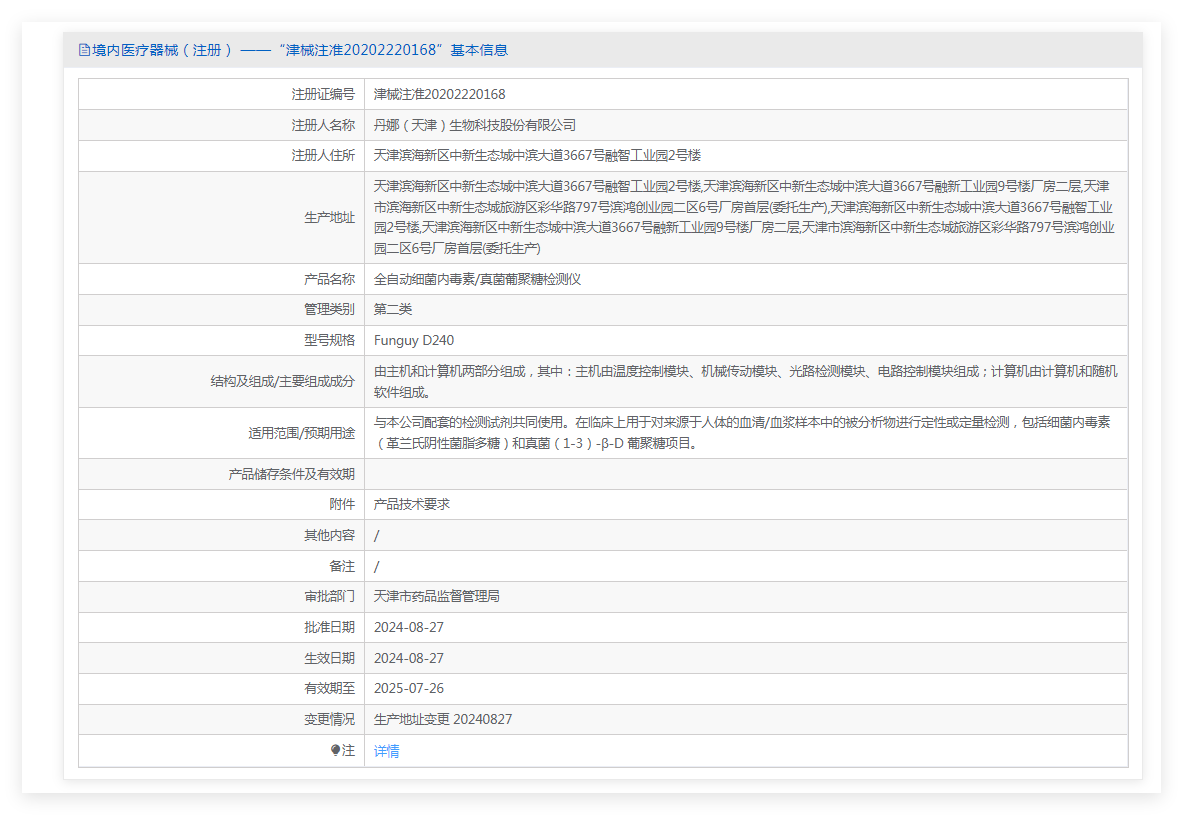Click the 注册人名称 label
Screen dimensions: 1183x815
323,125
